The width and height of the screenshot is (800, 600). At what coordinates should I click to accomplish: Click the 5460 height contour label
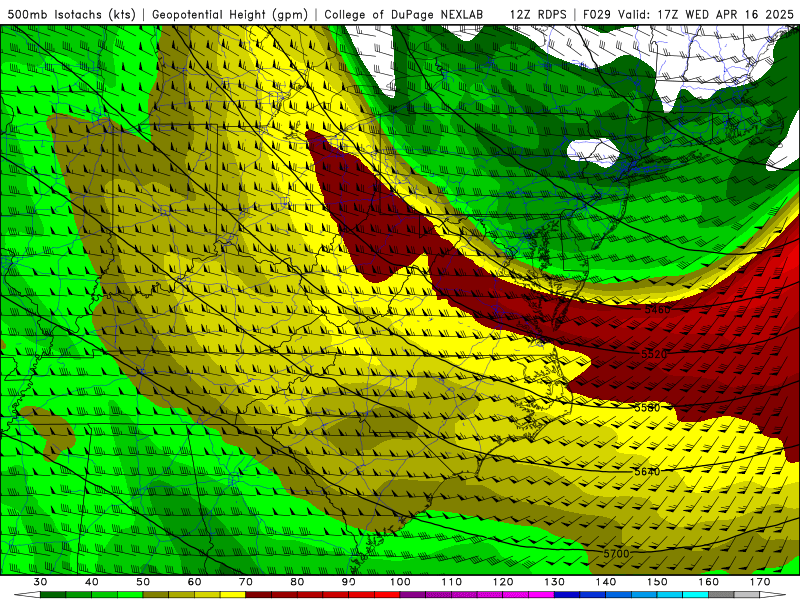click(x=657, y=310)
